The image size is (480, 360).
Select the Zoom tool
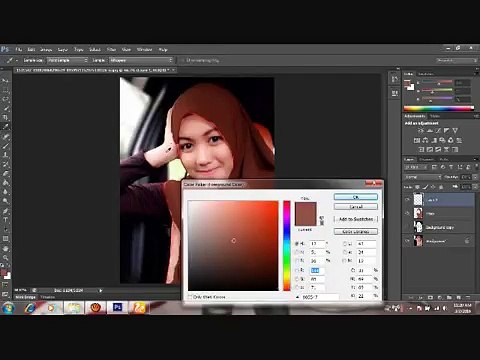coord(6,258)
